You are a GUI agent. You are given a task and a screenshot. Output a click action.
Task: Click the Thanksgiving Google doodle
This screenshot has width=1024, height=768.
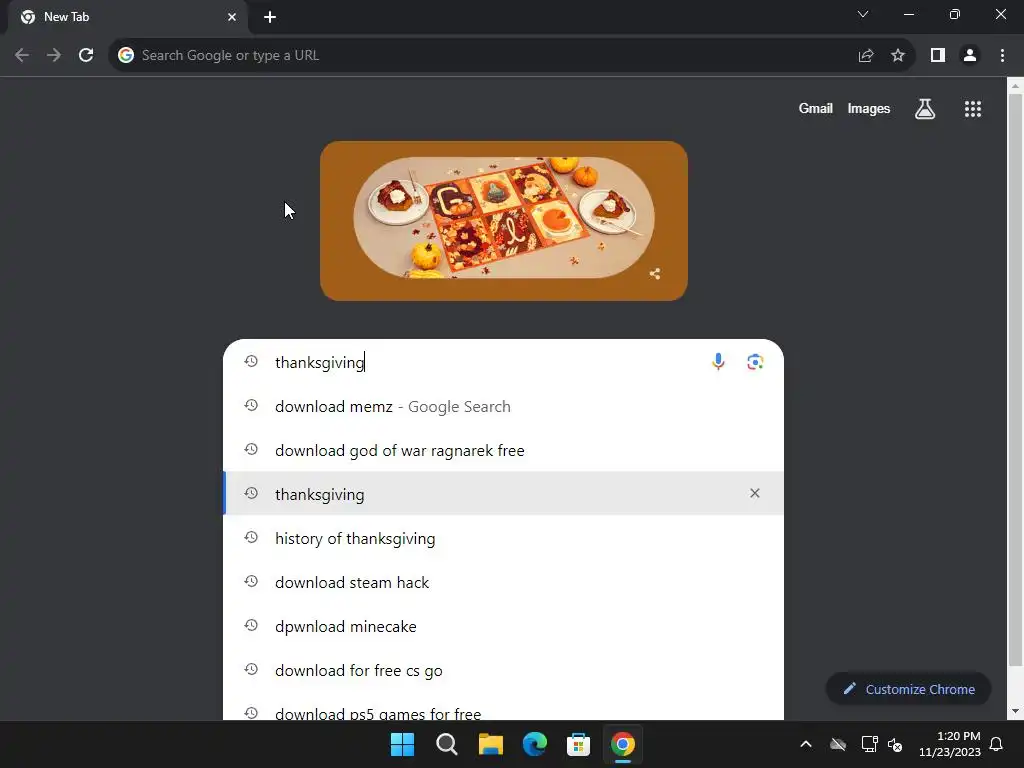click(x=504, y=221)
